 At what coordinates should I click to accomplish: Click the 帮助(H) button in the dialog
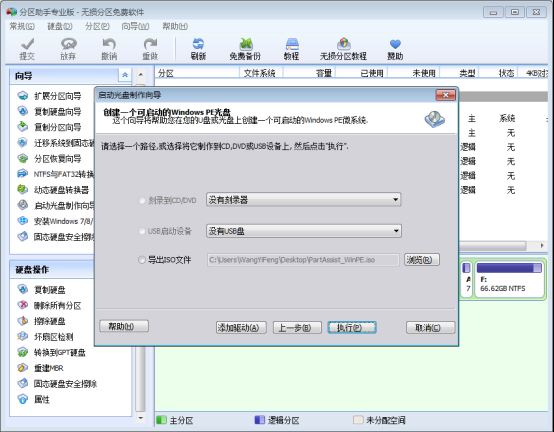[124, 326]
